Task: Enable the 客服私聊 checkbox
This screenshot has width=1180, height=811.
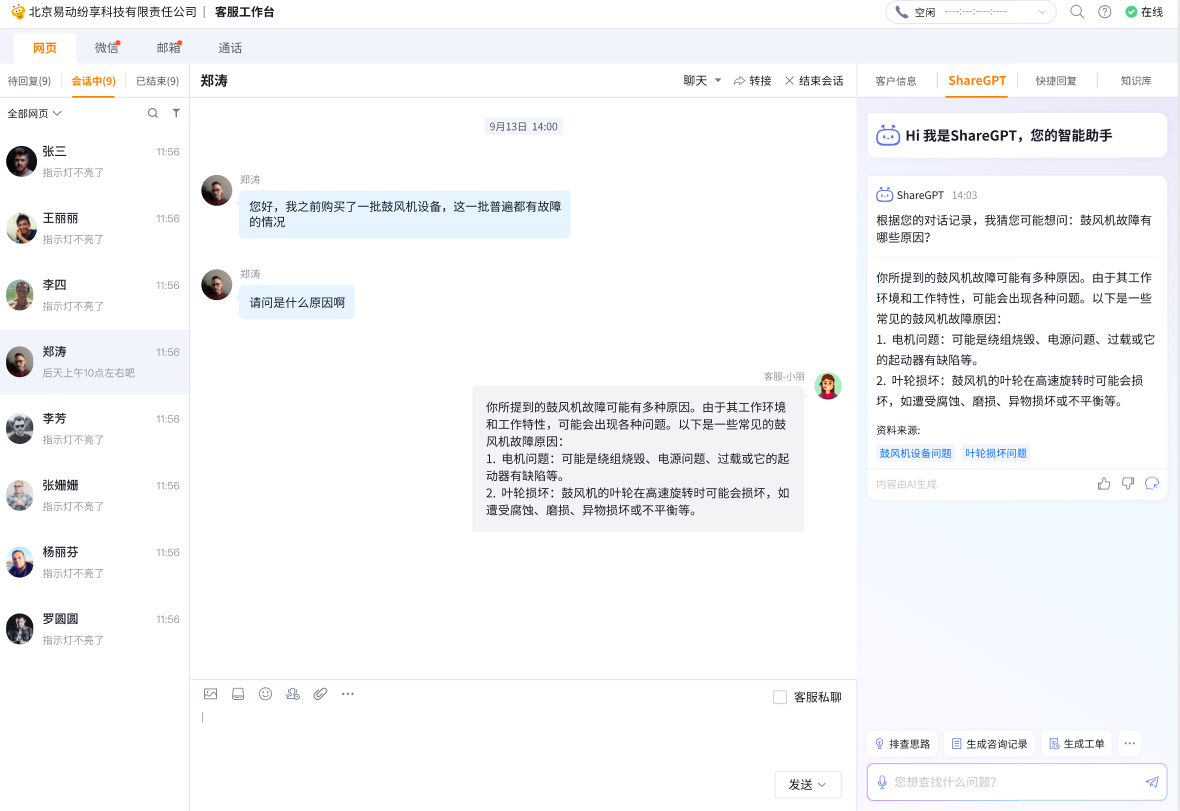Action: click(x=779, y=696)
